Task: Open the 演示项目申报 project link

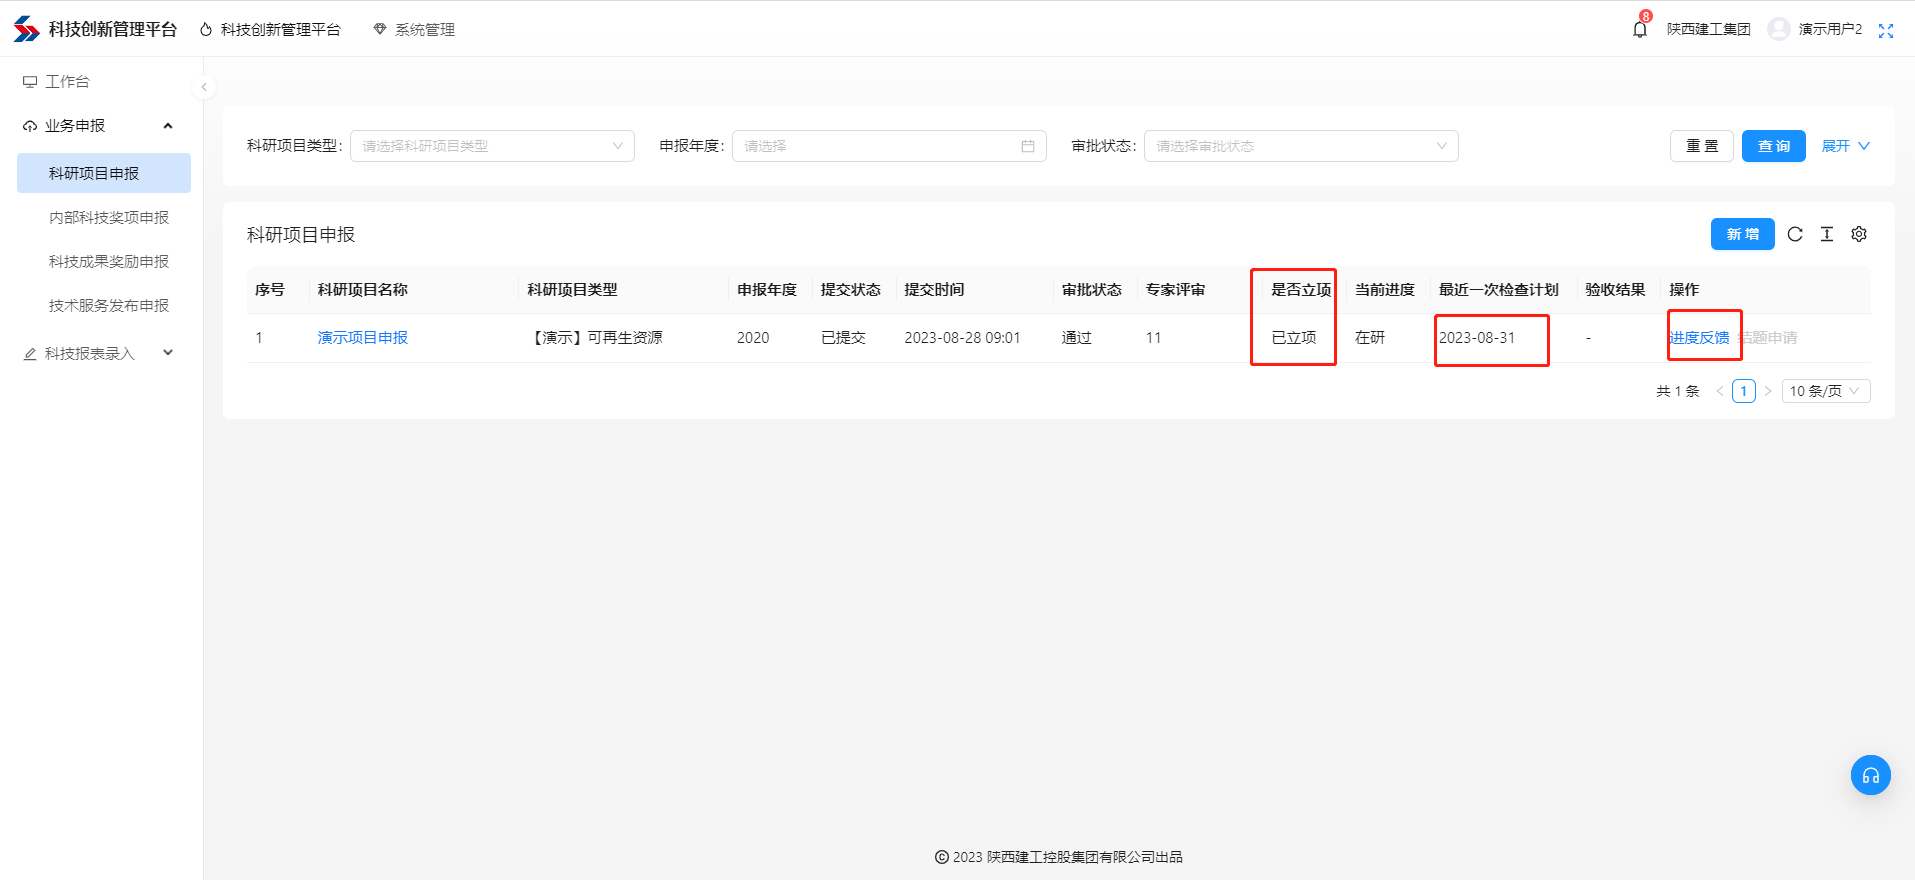Action: (363, 338)
